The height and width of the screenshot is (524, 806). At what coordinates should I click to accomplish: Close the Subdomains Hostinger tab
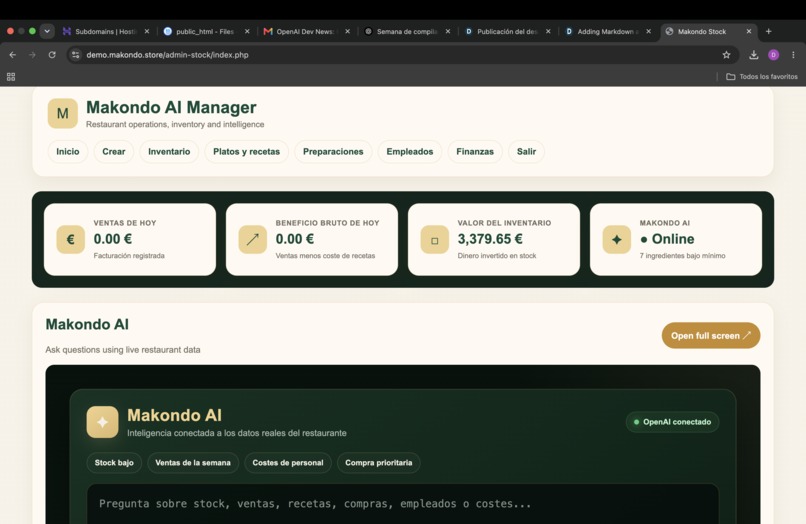coord(147,31)
